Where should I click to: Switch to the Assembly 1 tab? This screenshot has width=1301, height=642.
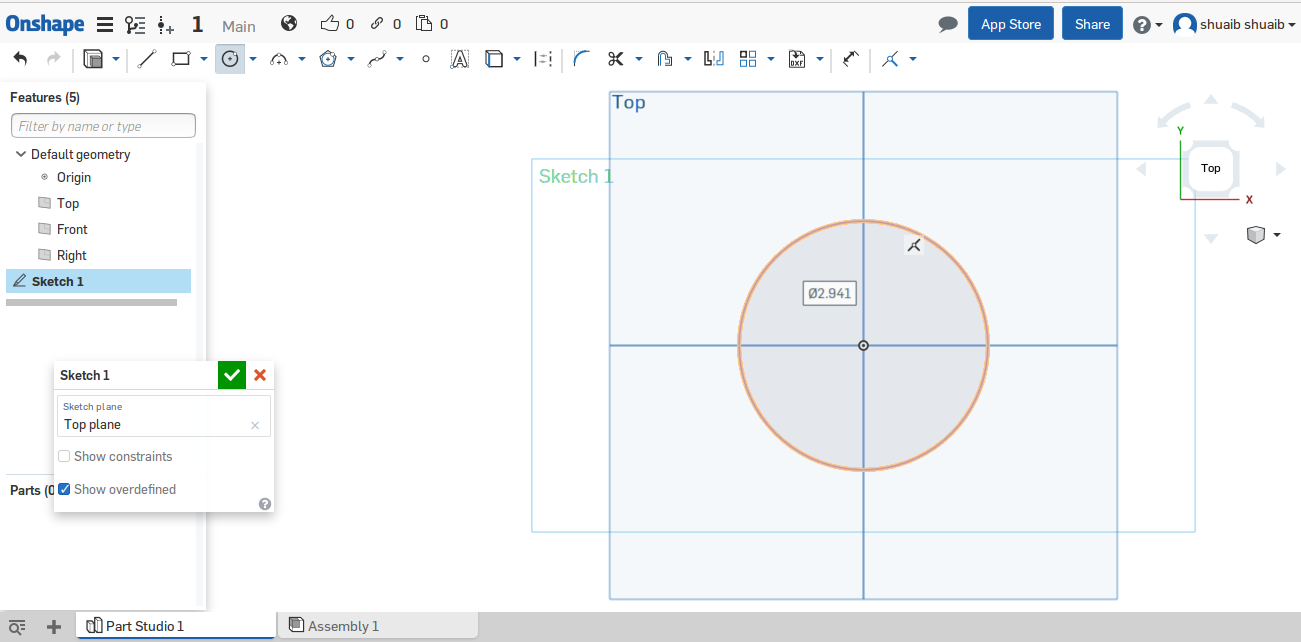pos(378,626)
